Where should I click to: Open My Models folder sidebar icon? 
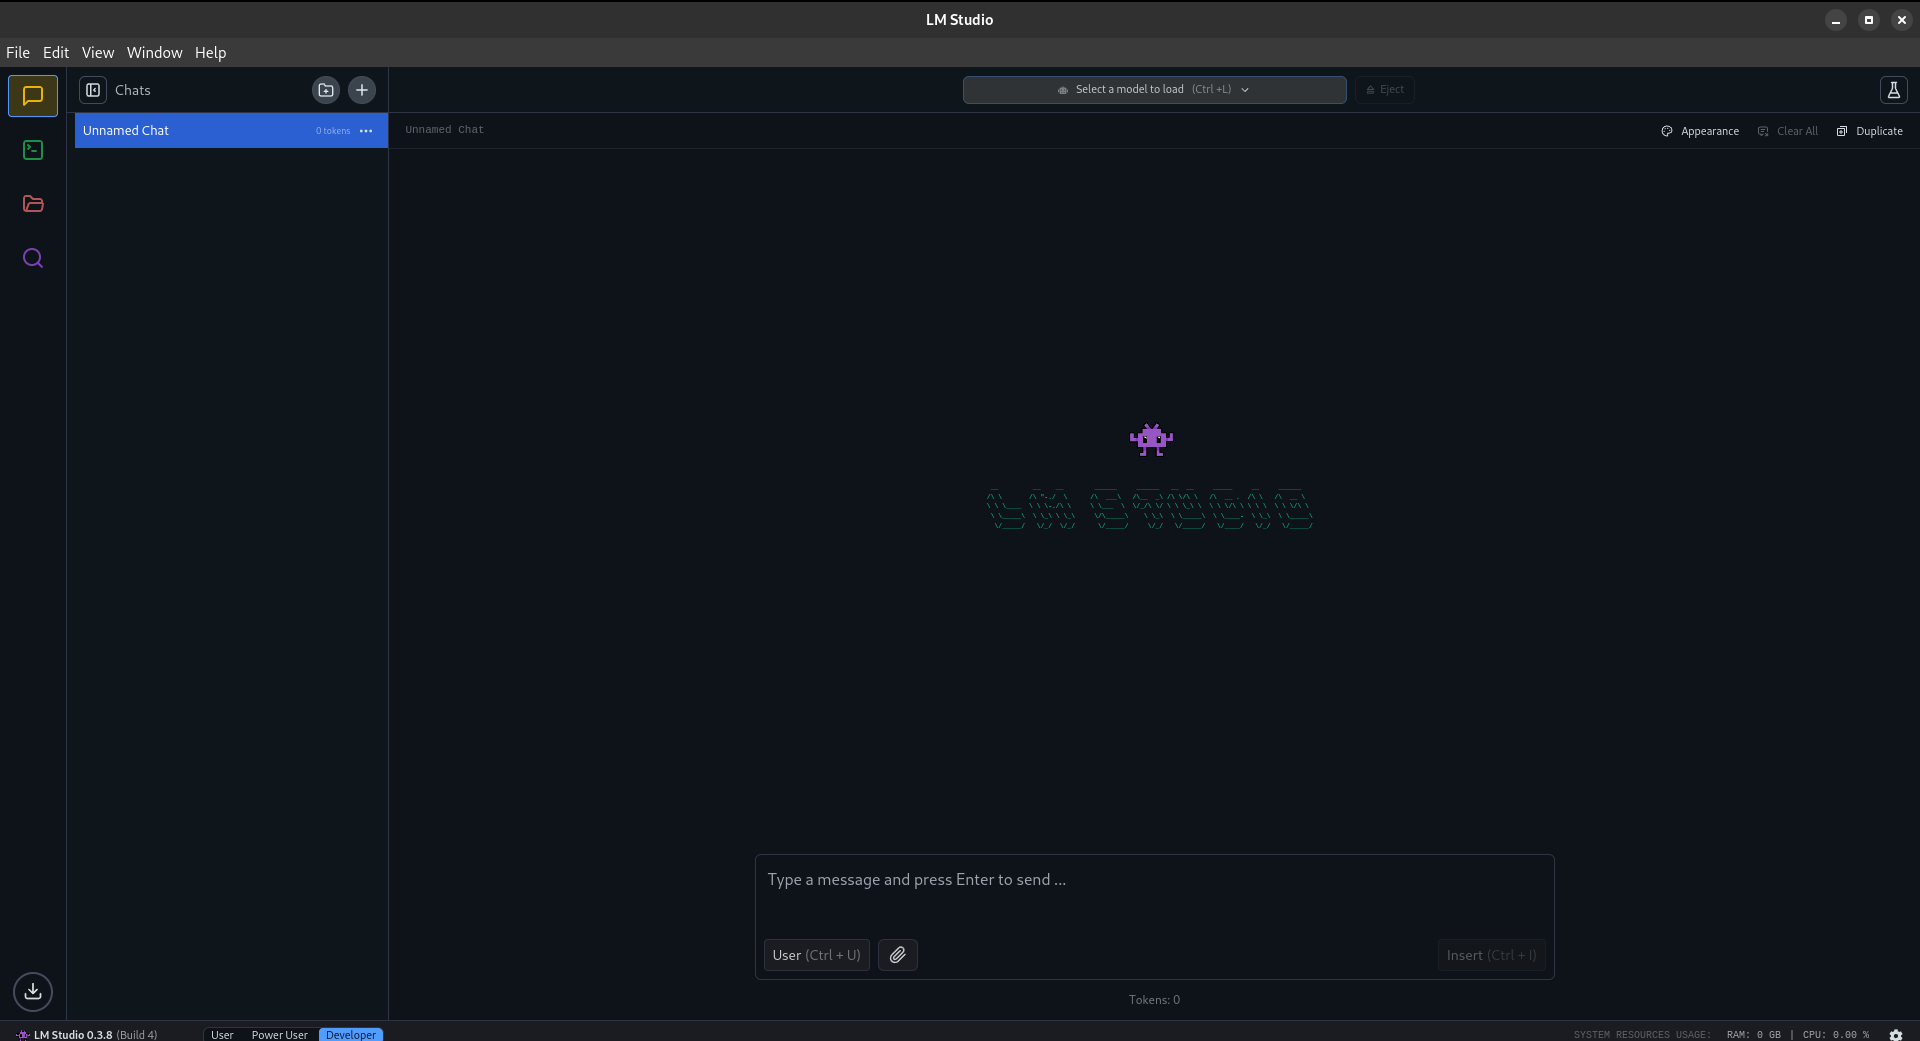33,204
